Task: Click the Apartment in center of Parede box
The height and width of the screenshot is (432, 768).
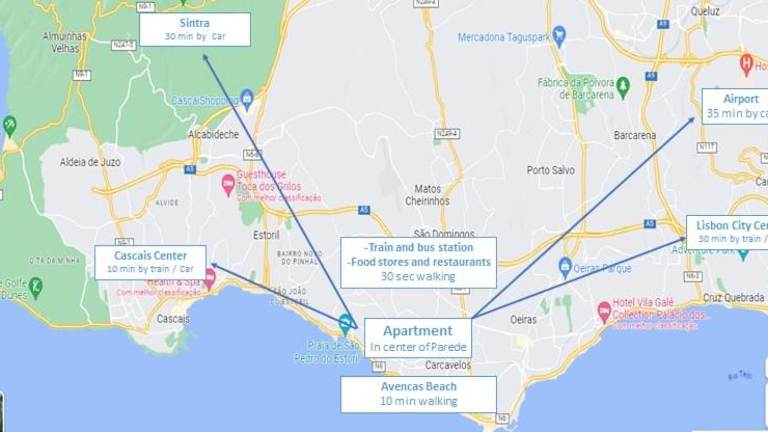Action: (418, 337)
